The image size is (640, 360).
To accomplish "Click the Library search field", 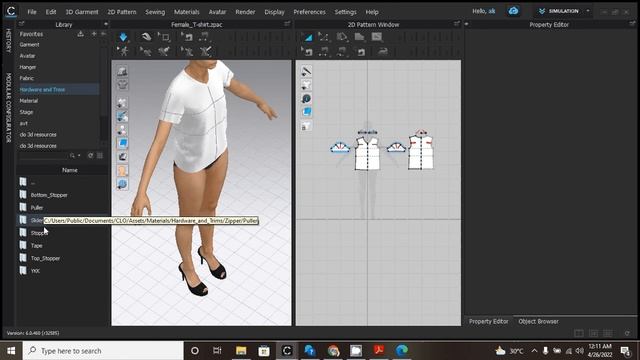I will [x=44, y=156].
